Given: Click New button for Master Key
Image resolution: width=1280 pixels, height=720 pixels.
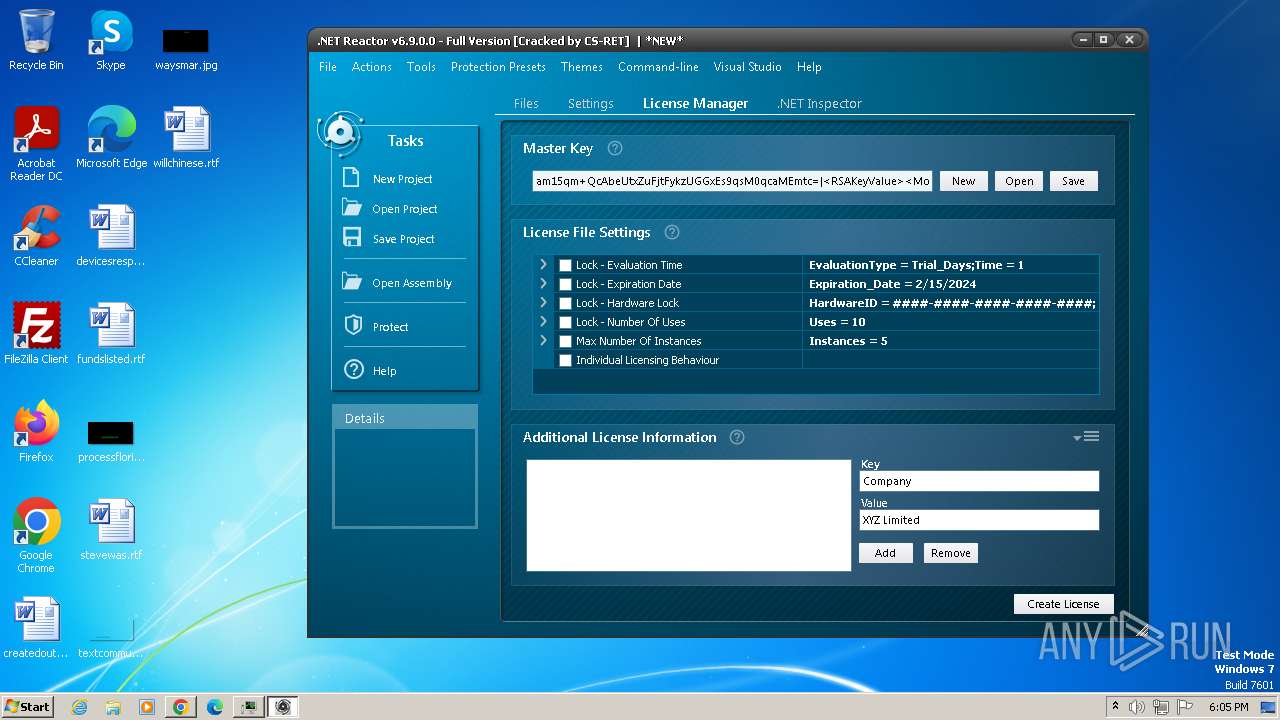Looking at the screenshot, I should 964,181.
